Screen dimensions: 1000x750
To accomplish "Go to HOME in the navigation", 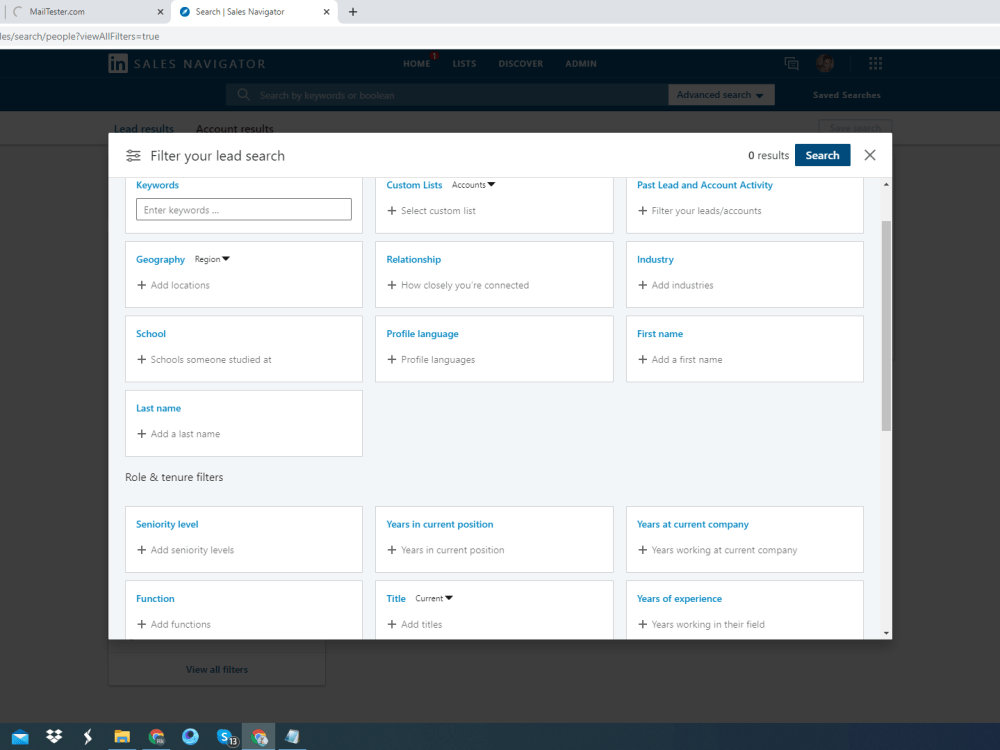I will [416, 64].
